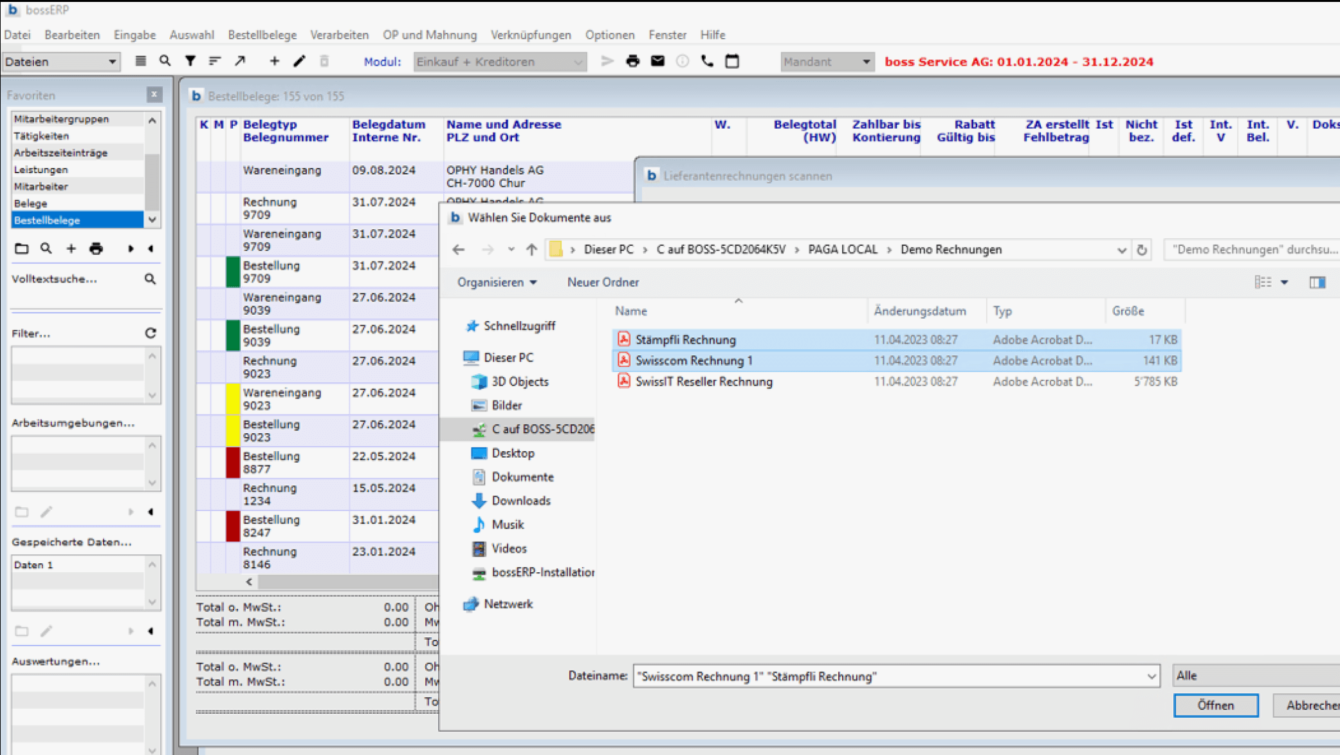
Task: Click the Öffnen button
Action: coord(1215,706)
